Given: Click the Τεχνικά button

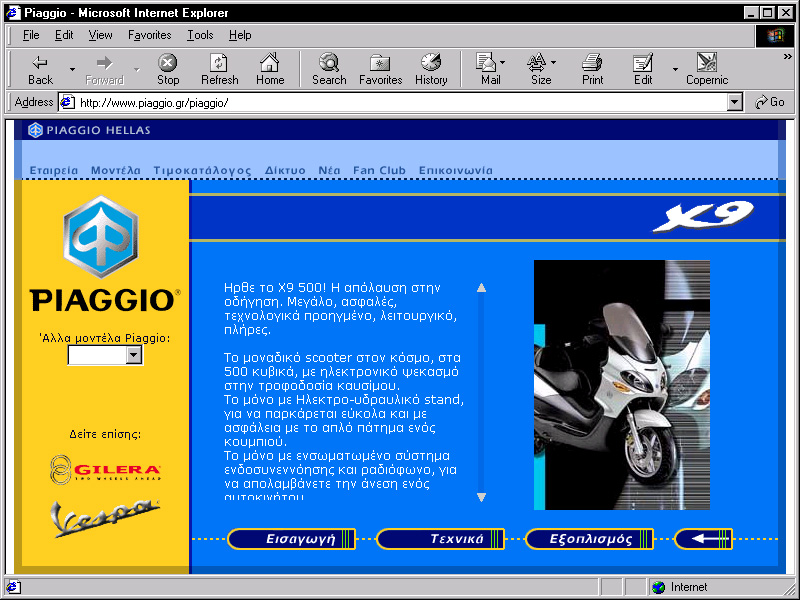Looking at the screenshot, I should 440,539.
